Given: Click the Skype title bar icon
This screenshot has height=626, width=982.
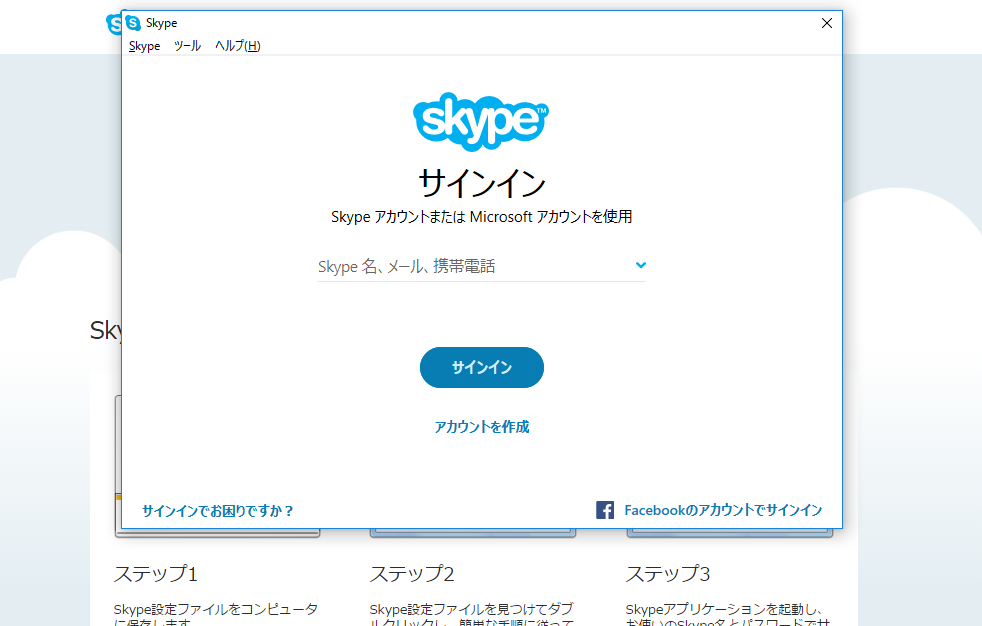Looking at the screenshot, I should tap(133, 23).
